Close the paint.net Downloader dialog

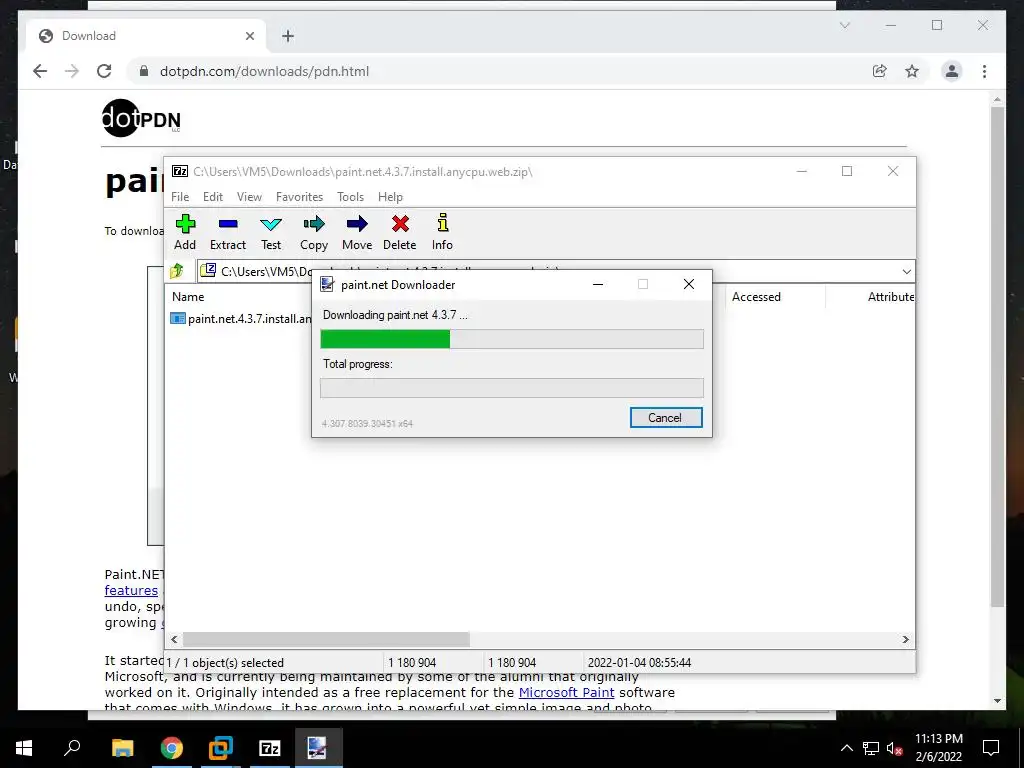688,284
